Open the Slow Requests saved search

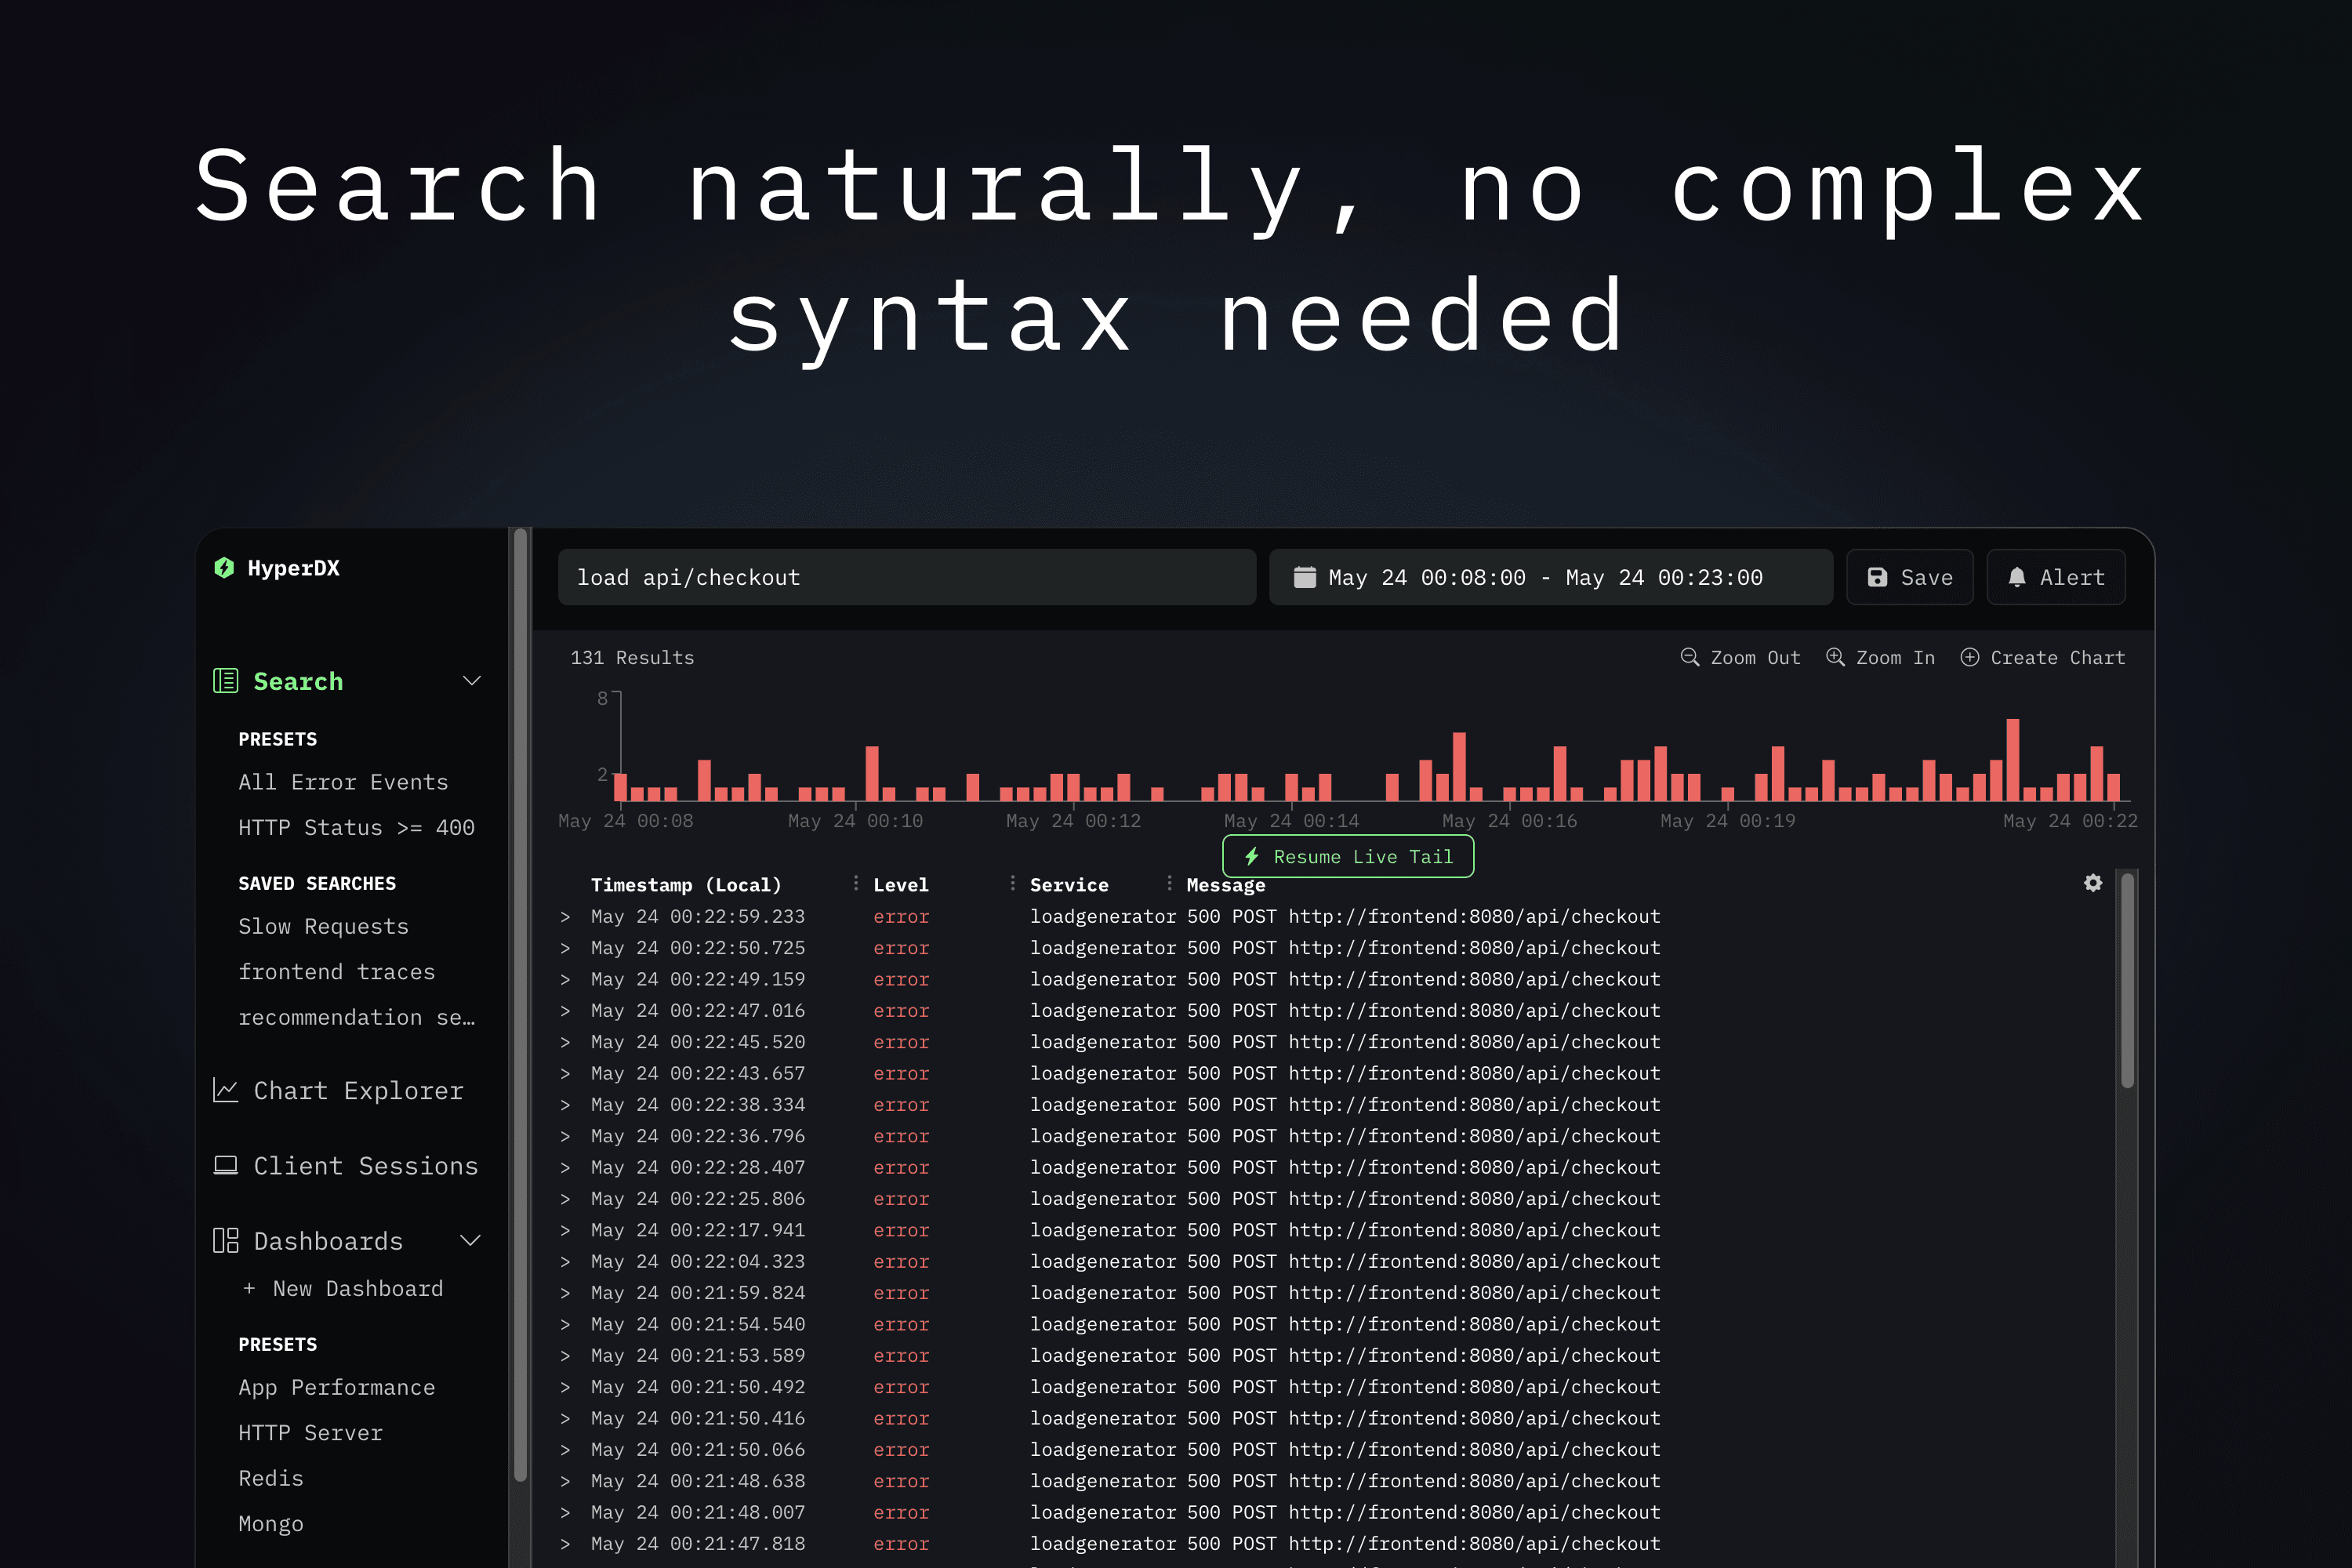(323, 926)
